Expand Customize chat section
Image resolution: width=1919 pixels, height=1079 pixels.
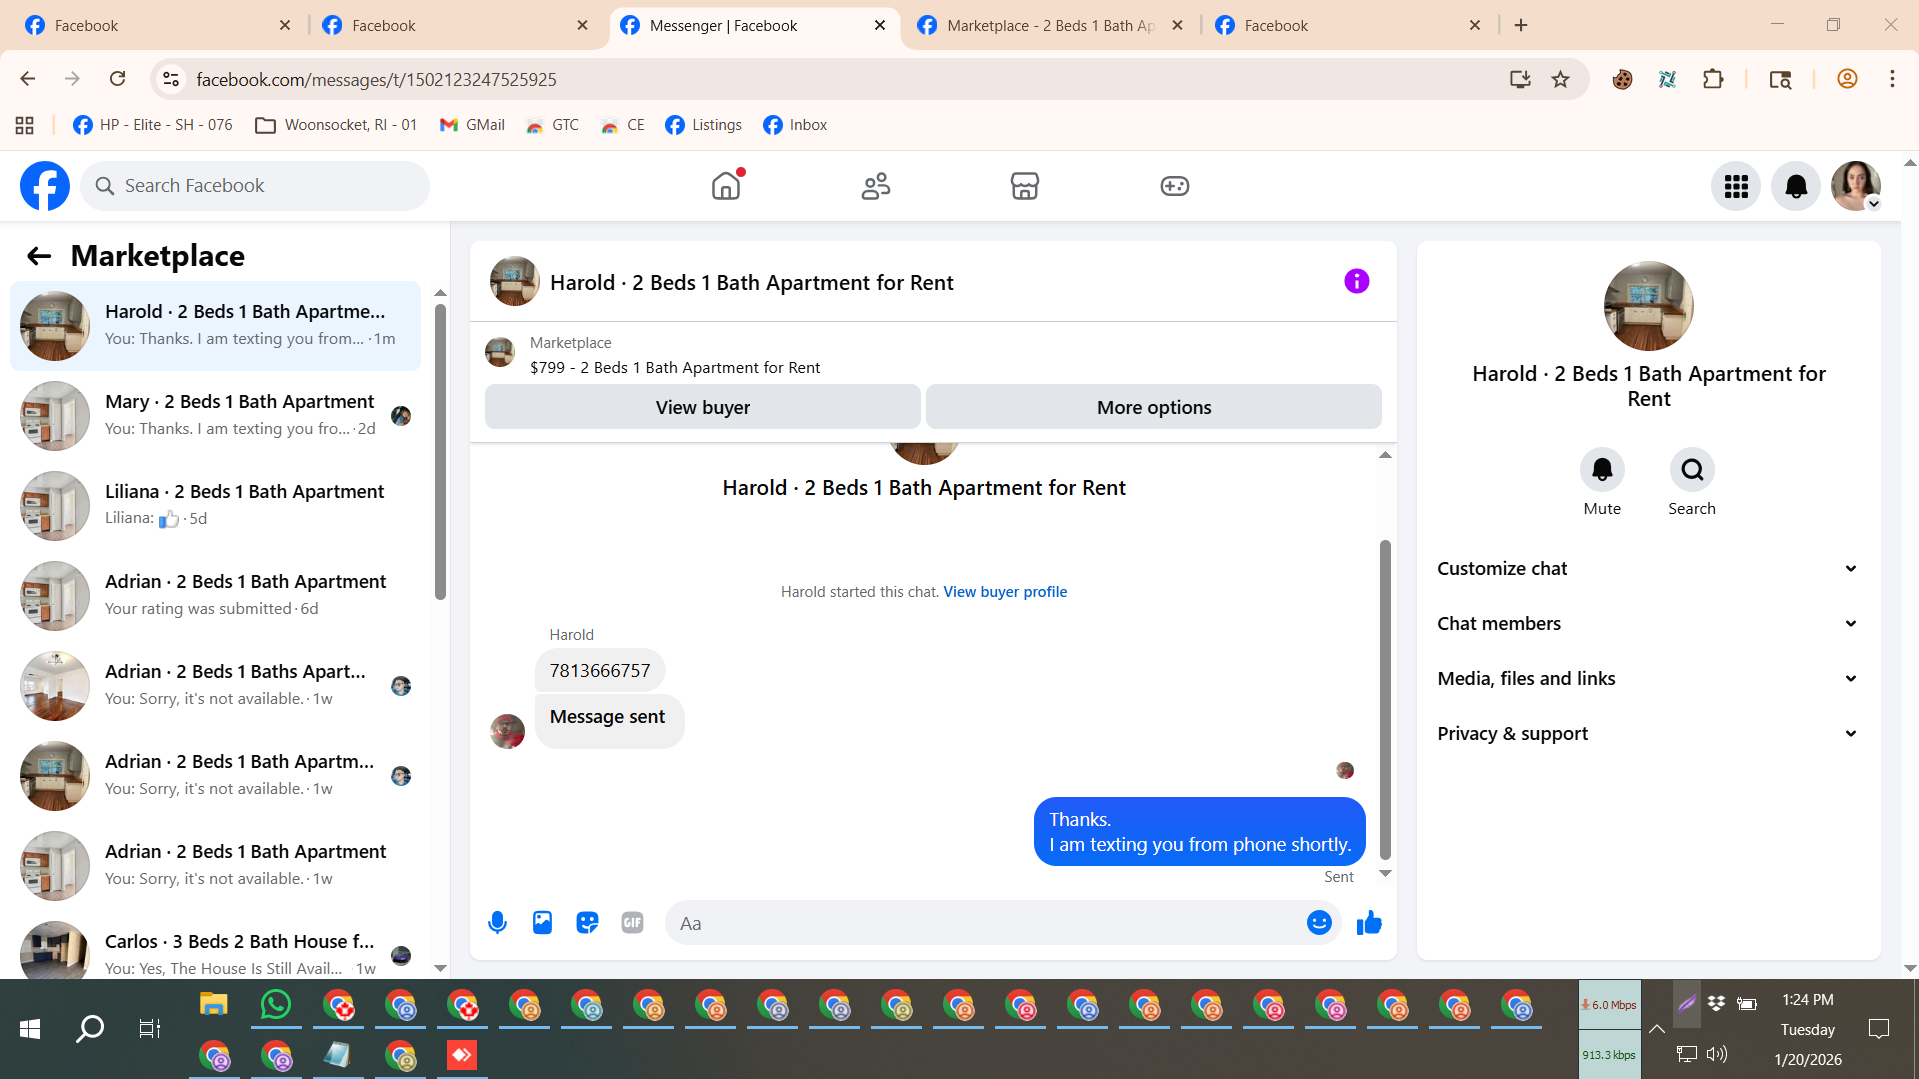pos(1648,569)
